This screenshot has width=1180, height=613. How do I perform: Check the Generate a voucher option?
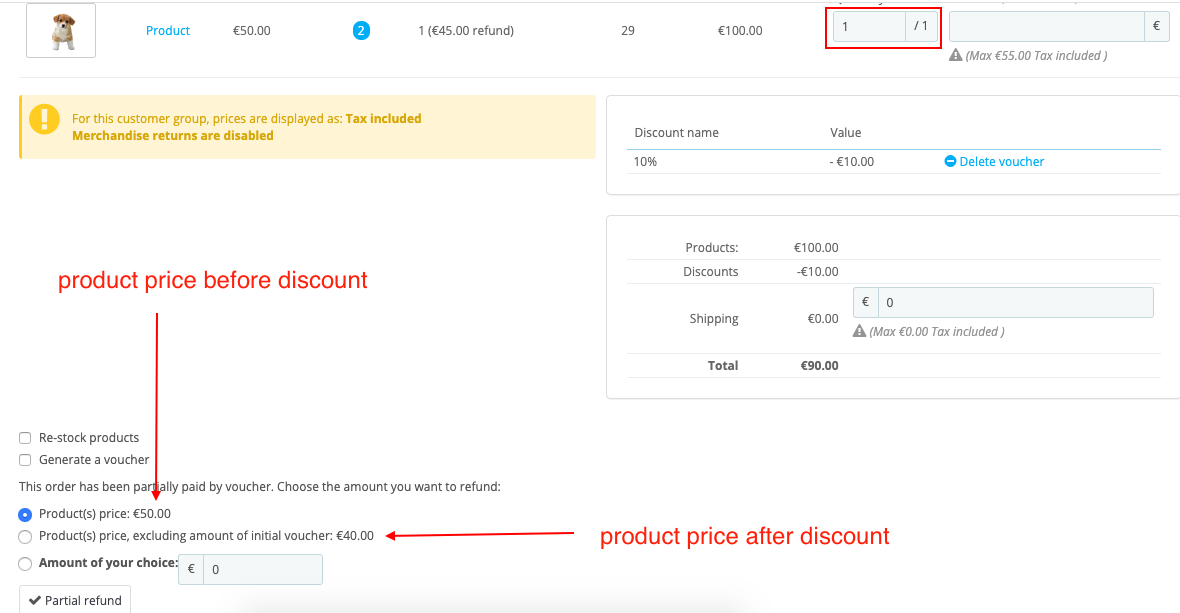[x=24, y=459]
